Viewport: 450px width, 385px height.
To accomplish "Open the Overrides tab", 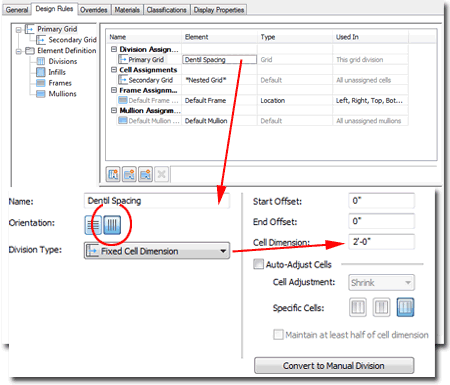I will click(94, 10).
